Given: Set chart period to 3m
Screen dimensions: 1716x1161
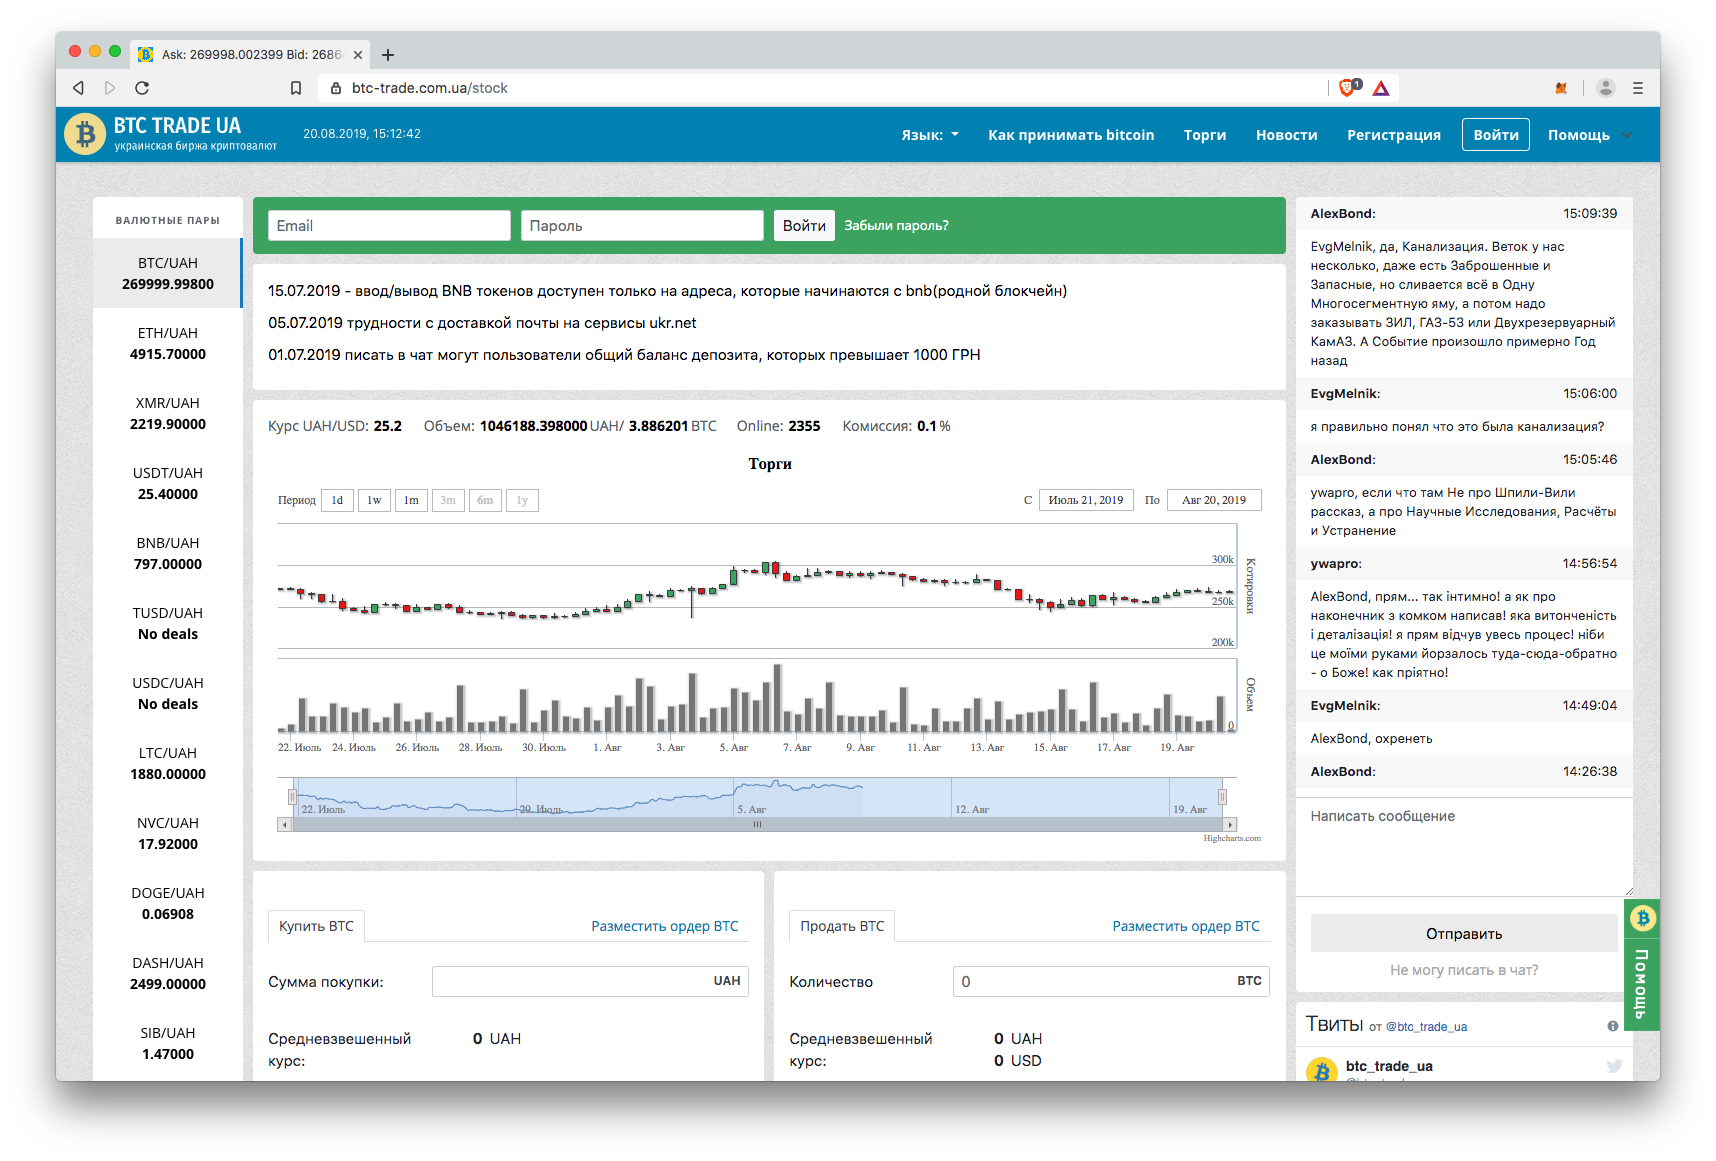Looking at the screenshot, I should click(x=448, y=500).
